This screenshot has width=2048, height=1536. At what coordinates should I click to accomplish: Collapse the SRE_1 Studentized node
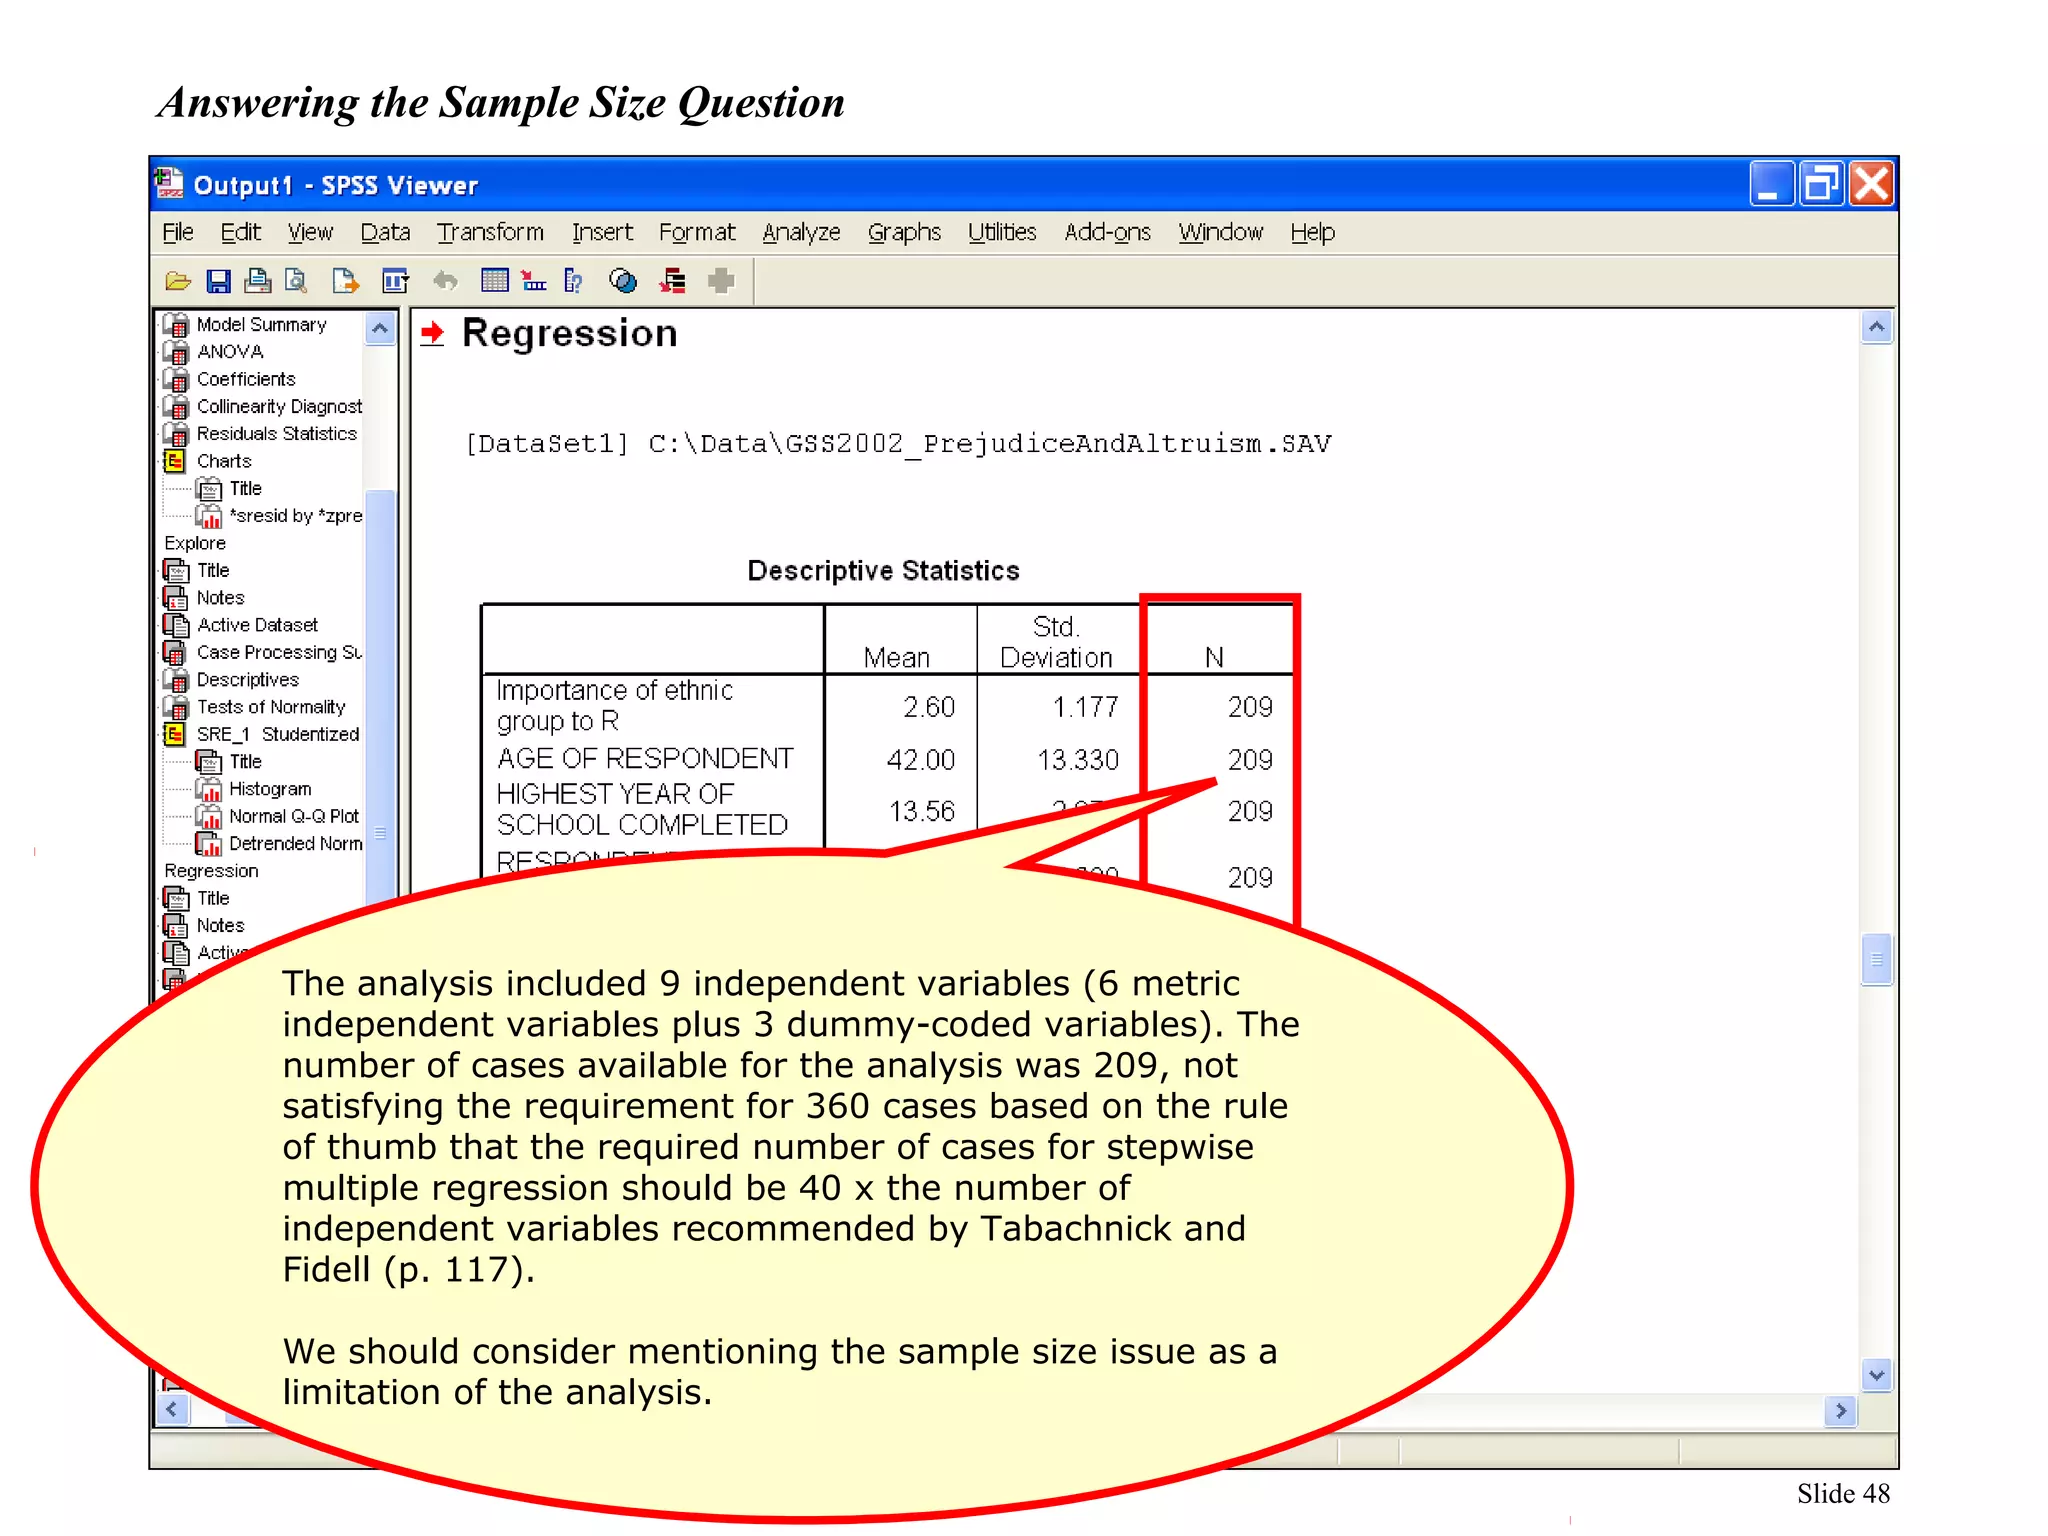click(174, 734)
